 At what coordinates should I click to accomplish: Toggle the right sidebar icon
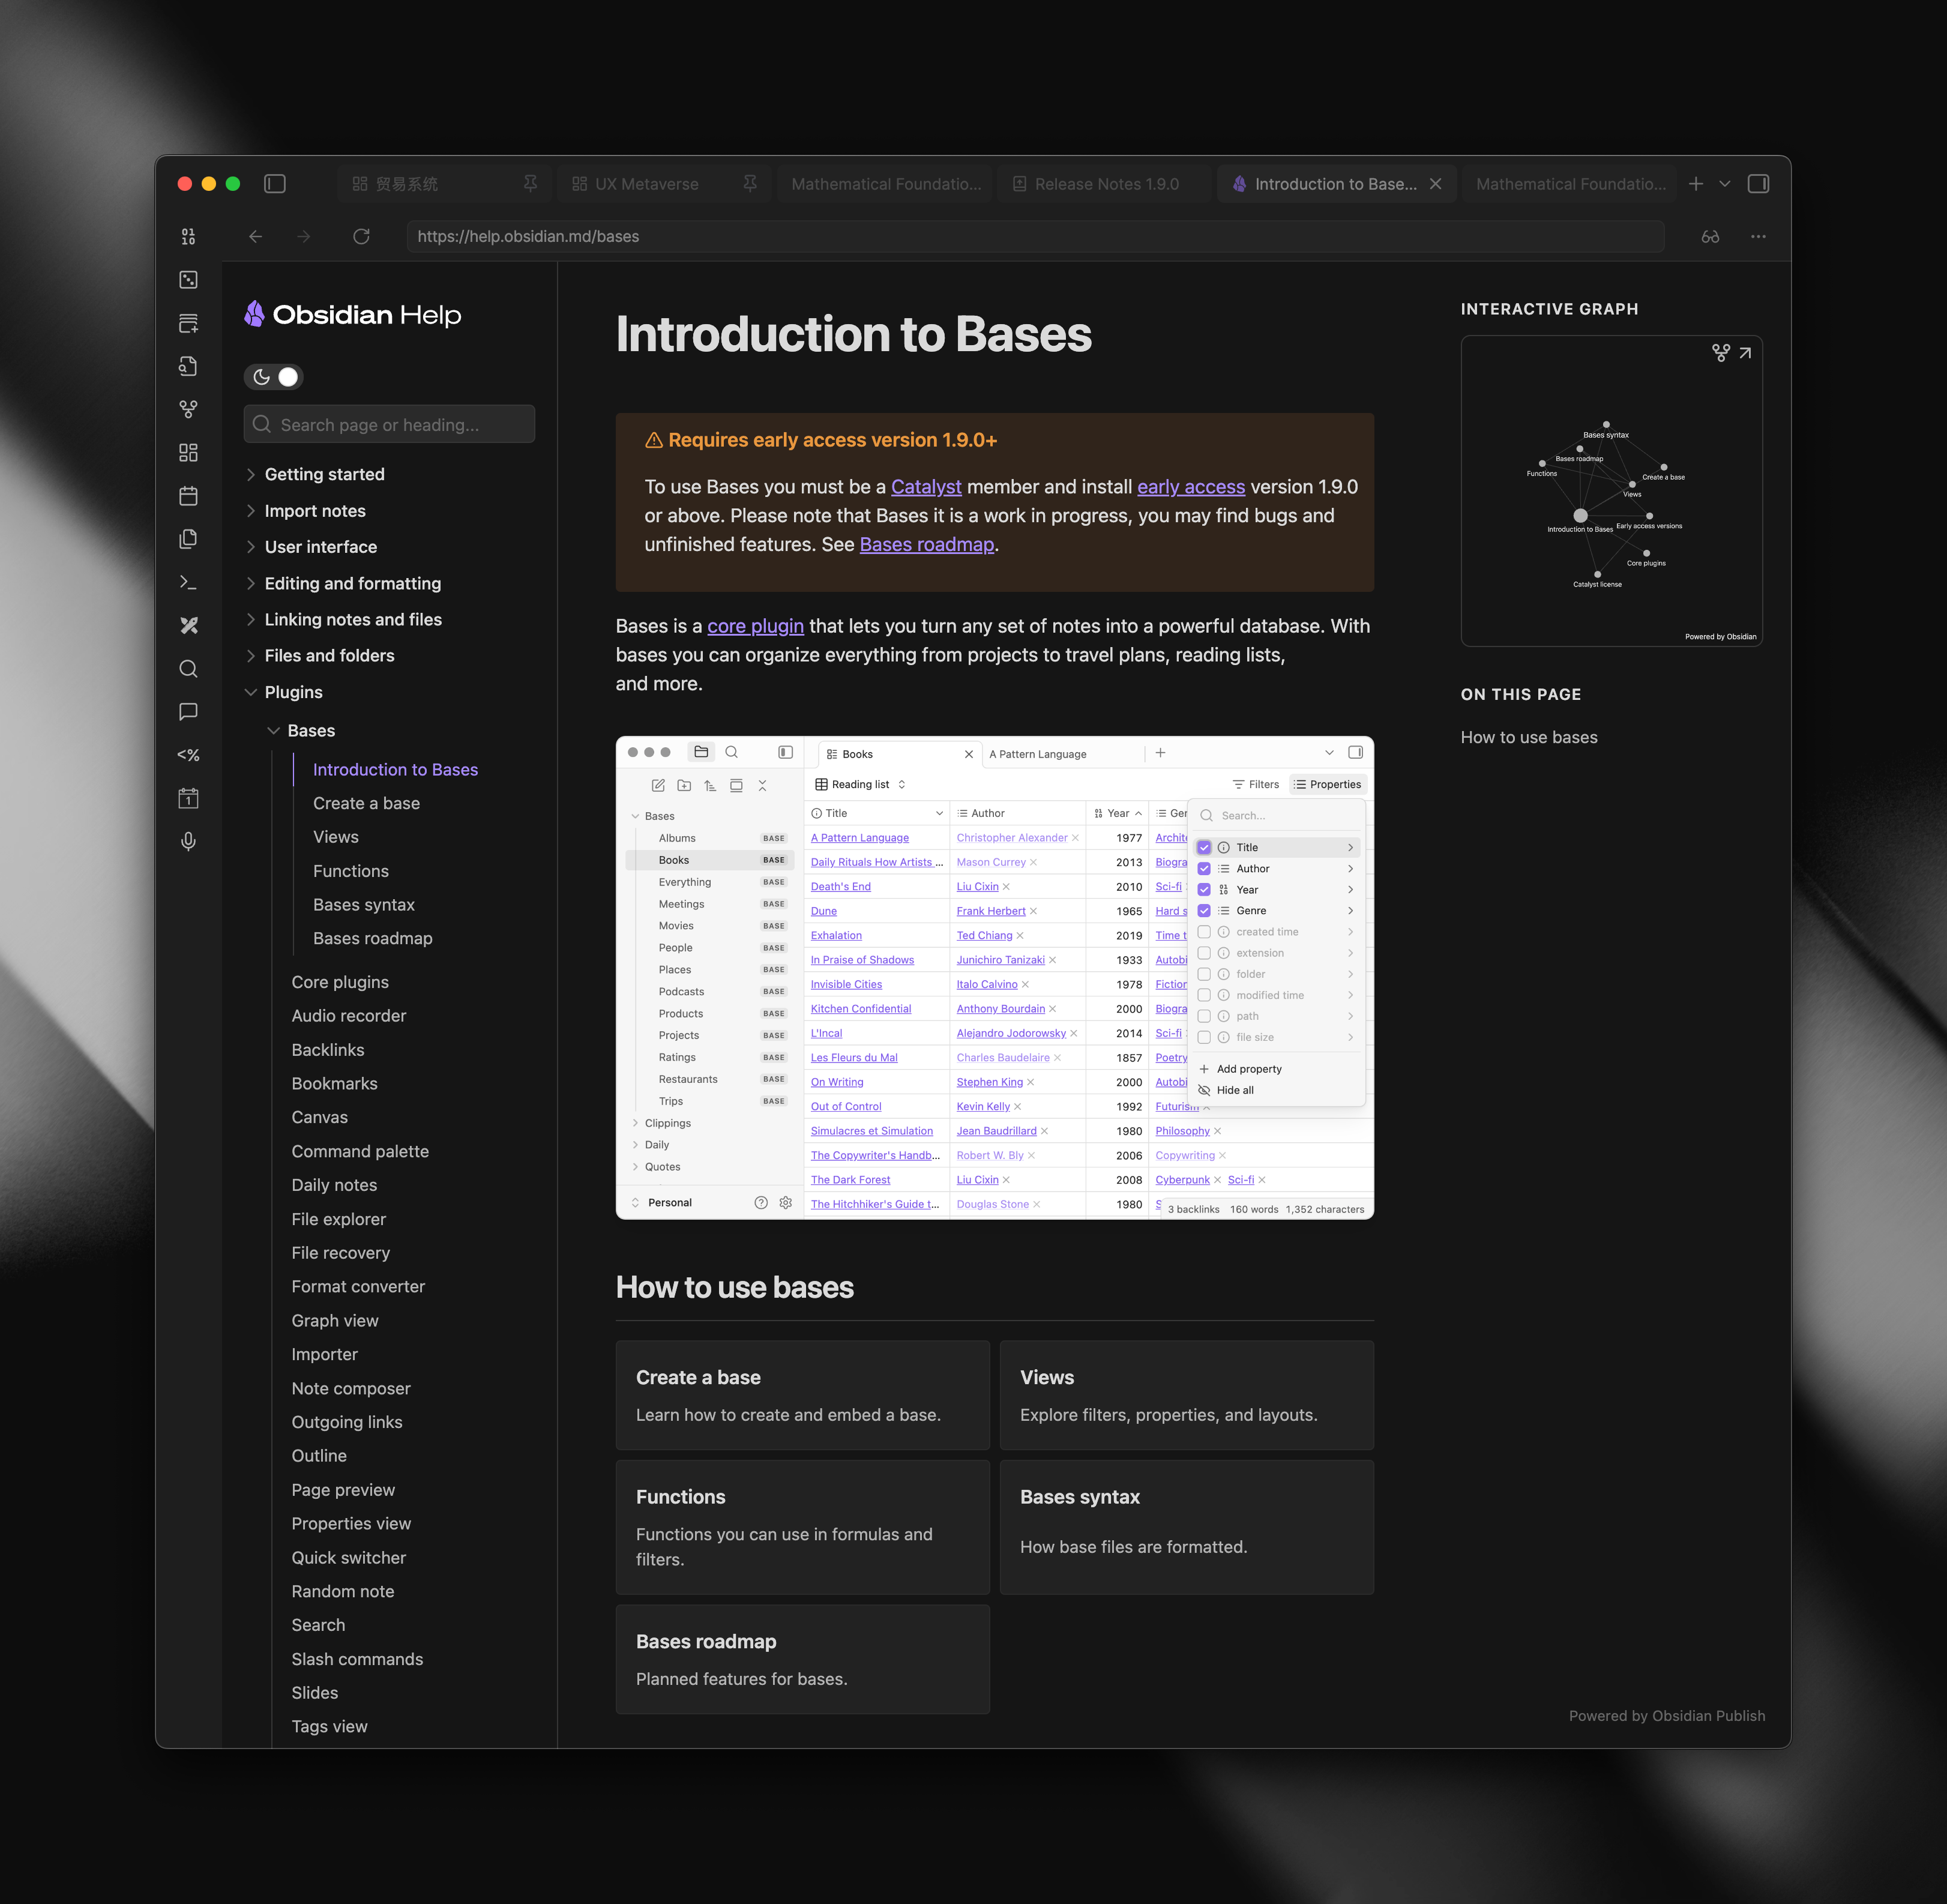[1758, 184]
